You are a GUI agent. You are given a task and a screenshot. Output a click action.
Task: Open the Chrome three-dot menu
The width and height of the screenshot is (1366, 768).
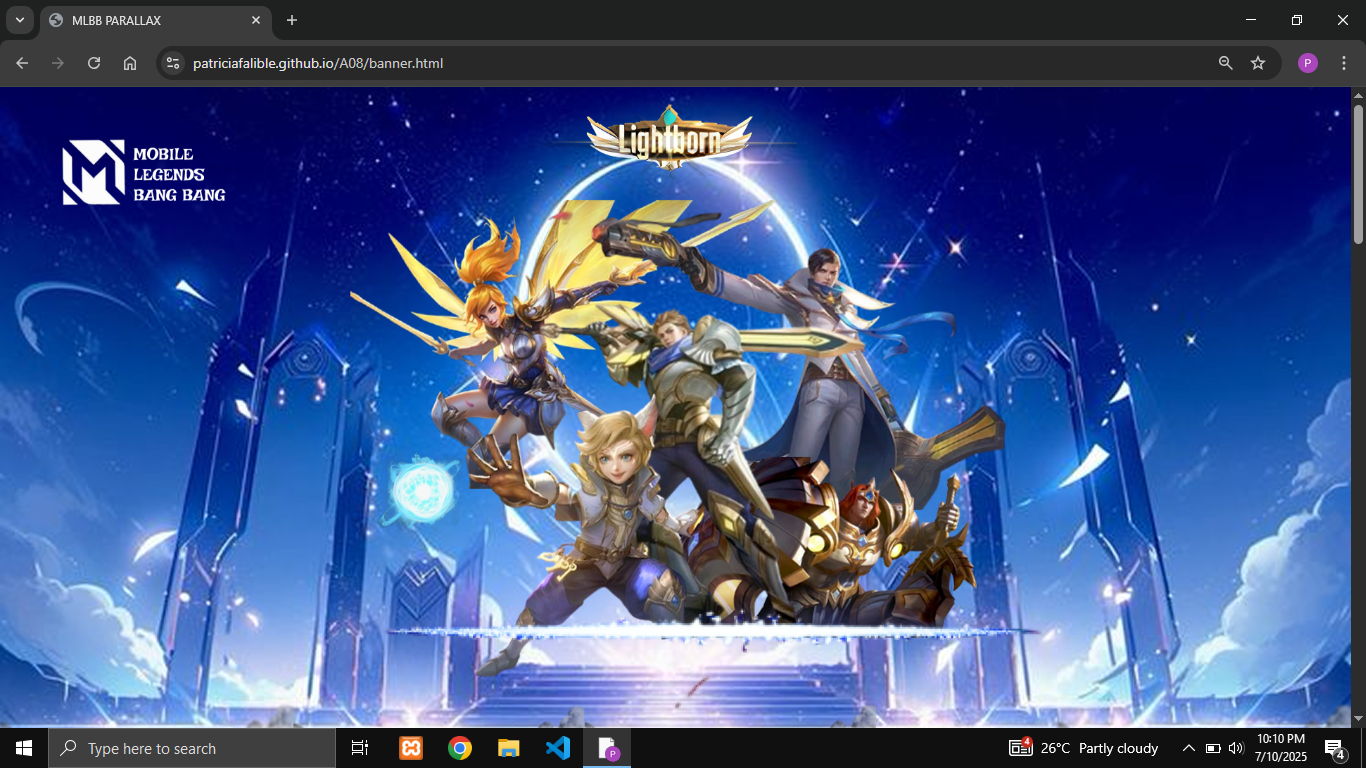1343,63
